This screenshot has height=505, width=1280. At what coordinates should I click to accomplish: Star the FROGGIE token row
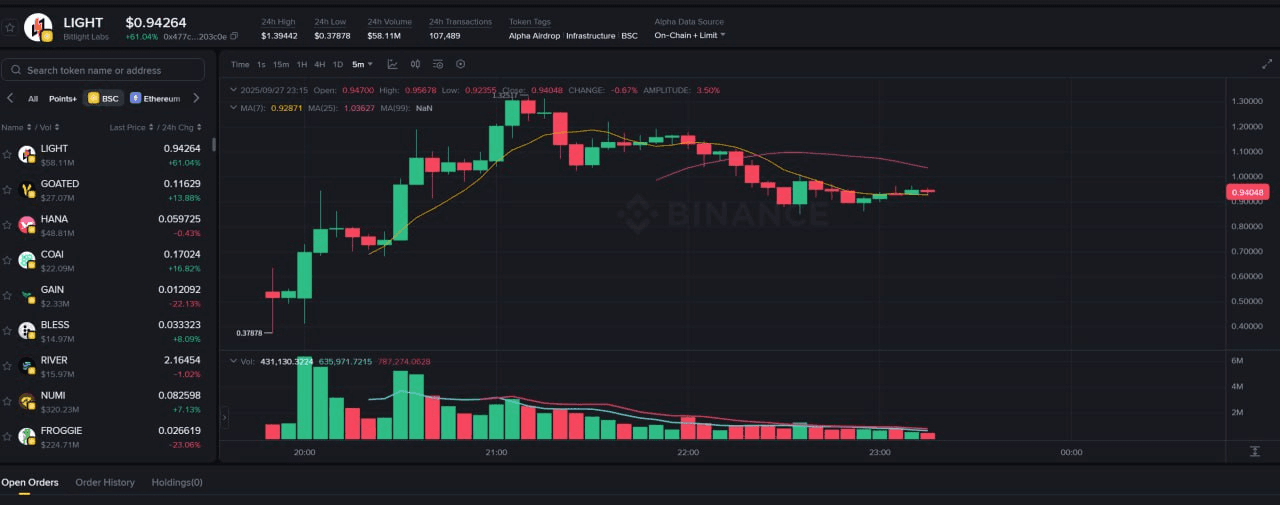[x=7, y=436]
